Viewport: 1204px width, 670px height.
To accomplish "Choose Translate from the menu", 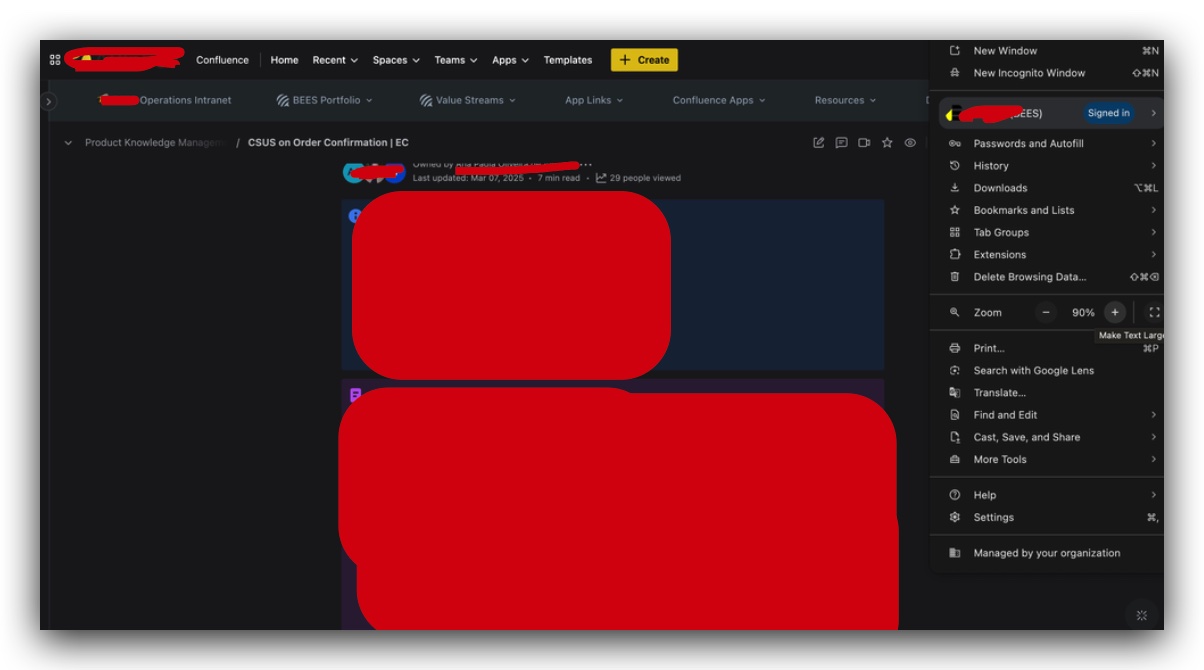I will (1046, 393).
